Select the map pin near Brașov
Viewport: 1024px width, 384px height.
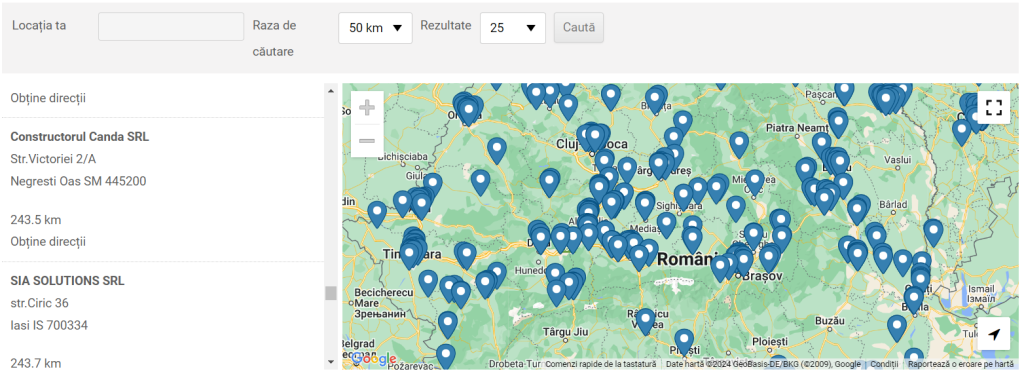pos(769,257)
